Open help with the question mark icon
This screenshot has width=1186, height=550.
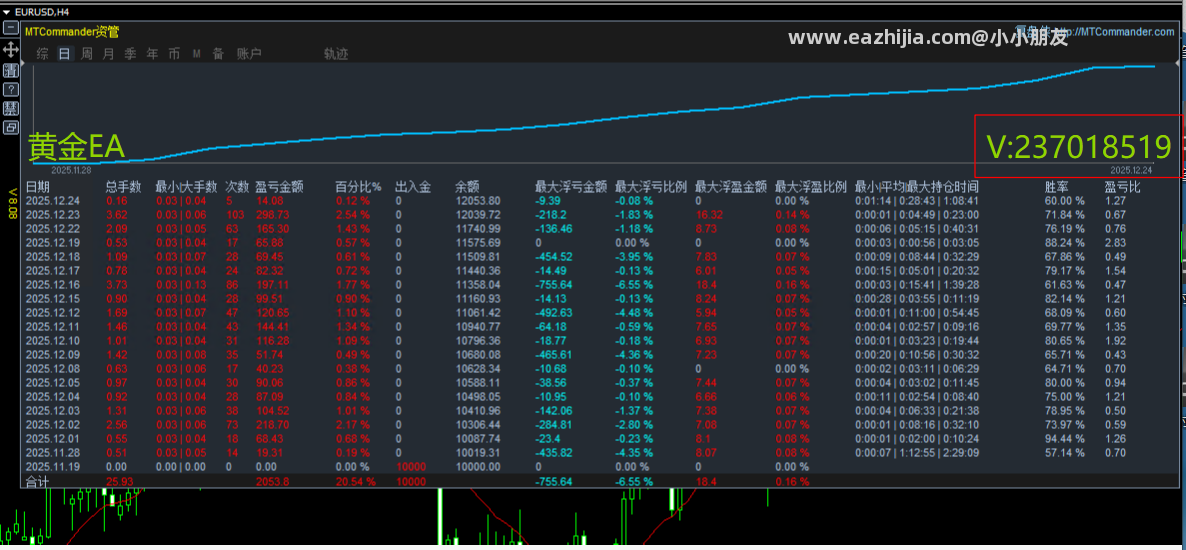[11, 89]
